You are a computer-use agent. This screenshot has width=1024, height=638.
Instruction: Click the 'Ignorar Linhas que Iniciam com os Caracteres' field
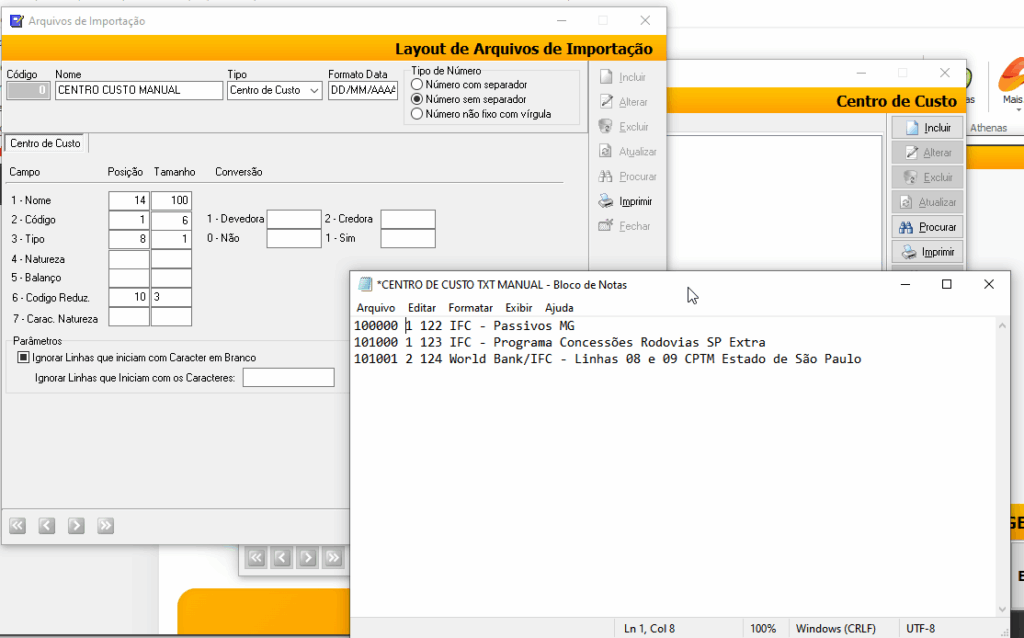tap(288, 378)
